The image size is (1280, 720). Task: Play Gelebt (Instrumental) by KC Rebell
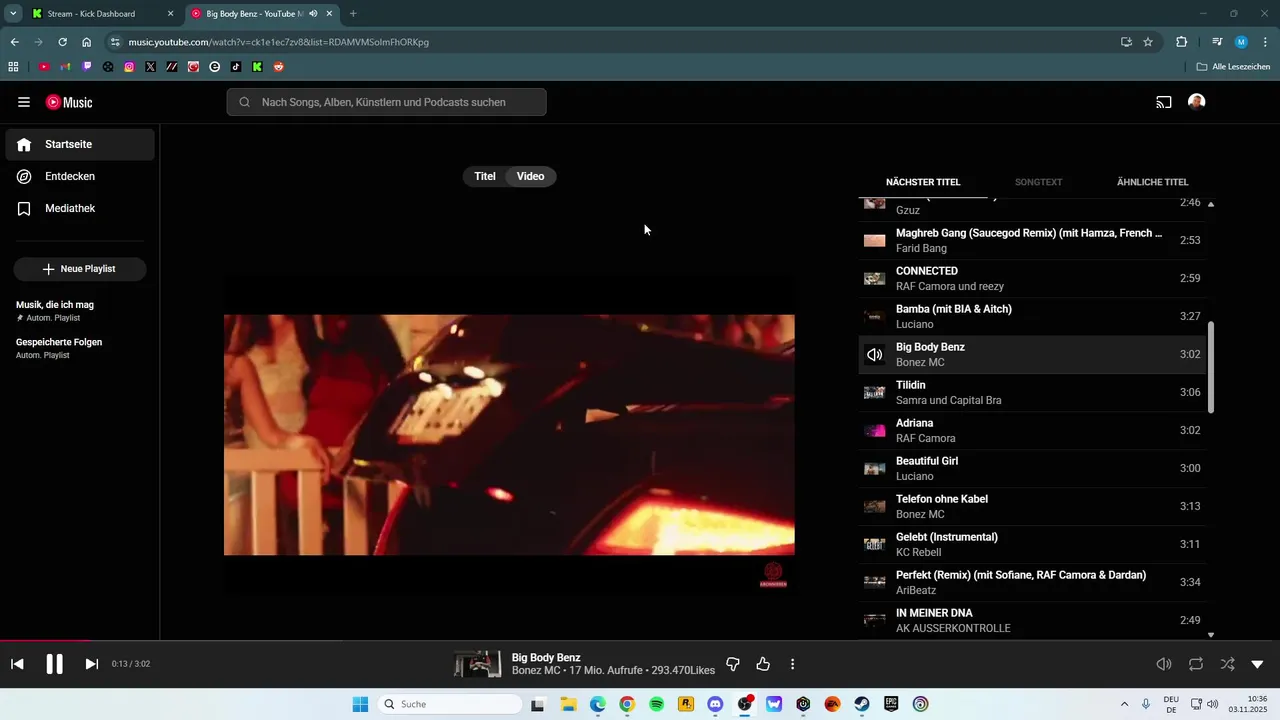click(x=1032, y=544)
